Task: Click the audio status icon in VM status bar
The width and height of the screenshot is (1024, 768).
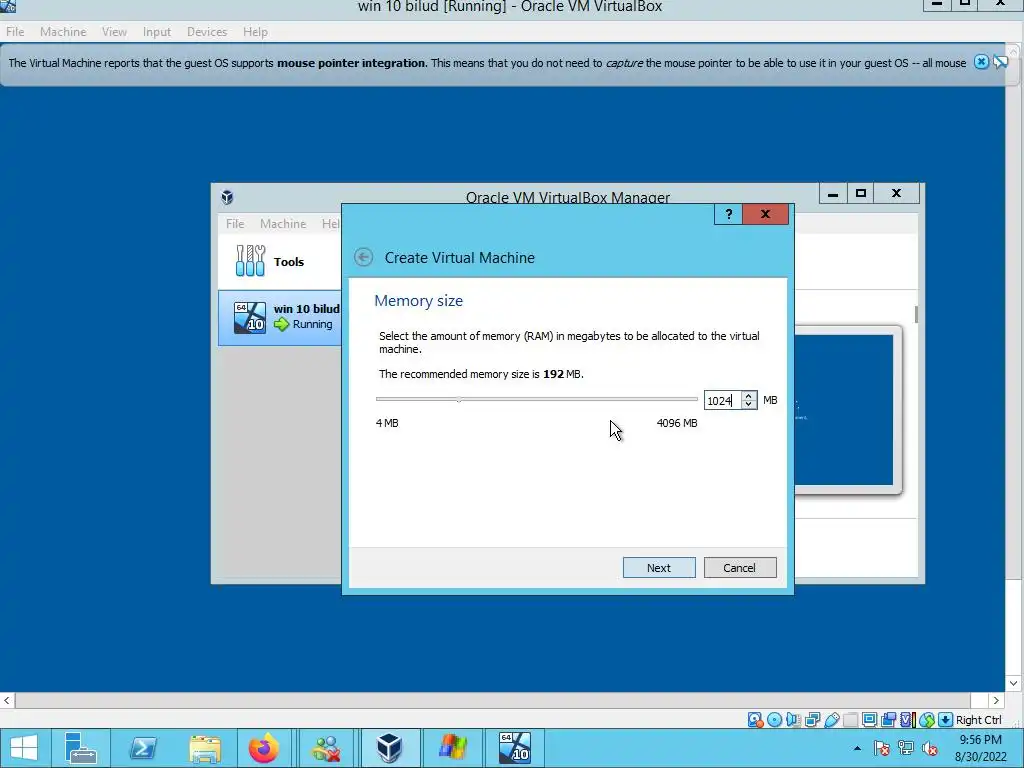Action: [x=793, y=720]
